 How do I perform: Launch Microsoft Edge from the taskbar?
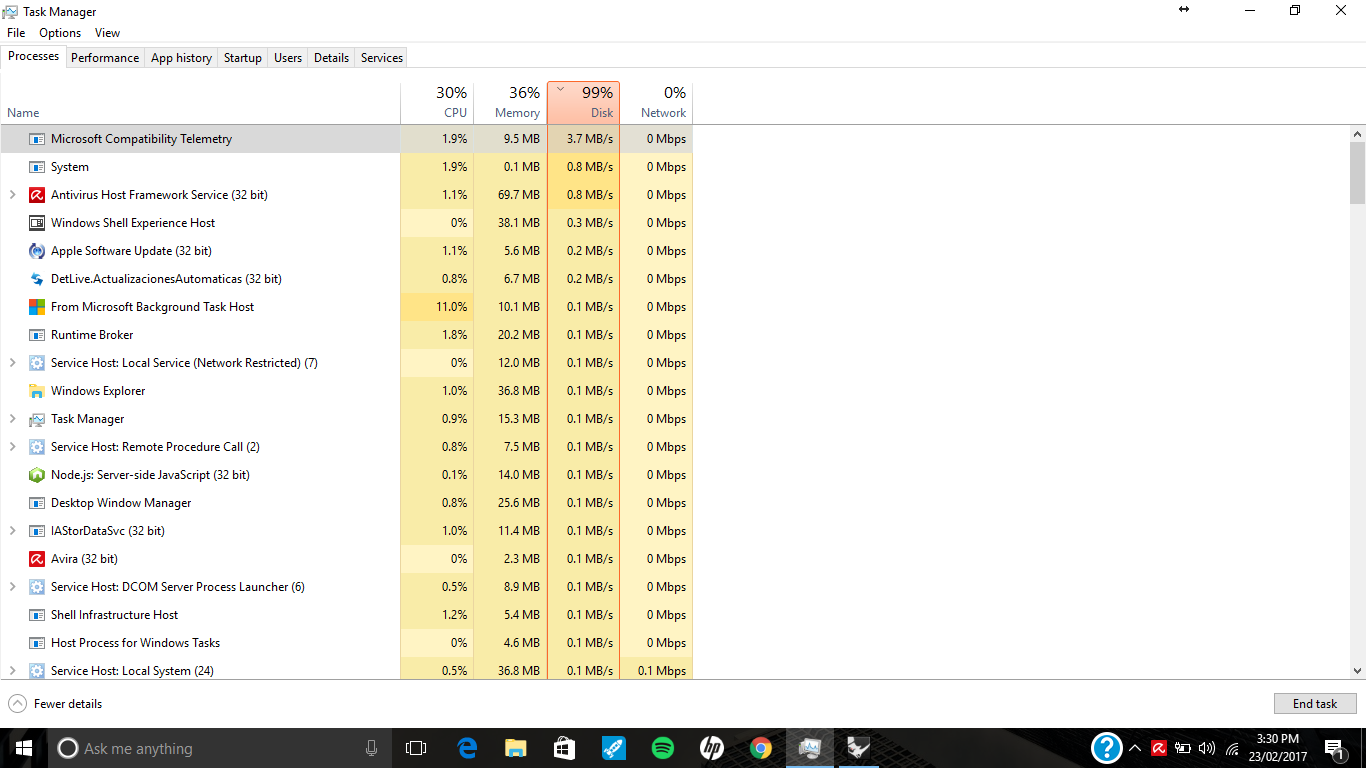coord(467,748)
